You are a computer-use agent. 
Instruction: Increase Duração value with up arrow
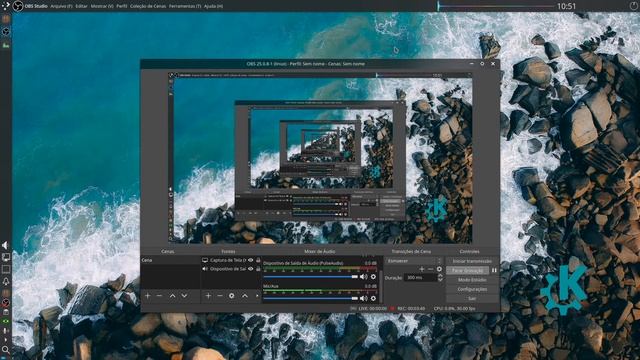point(440,276)
